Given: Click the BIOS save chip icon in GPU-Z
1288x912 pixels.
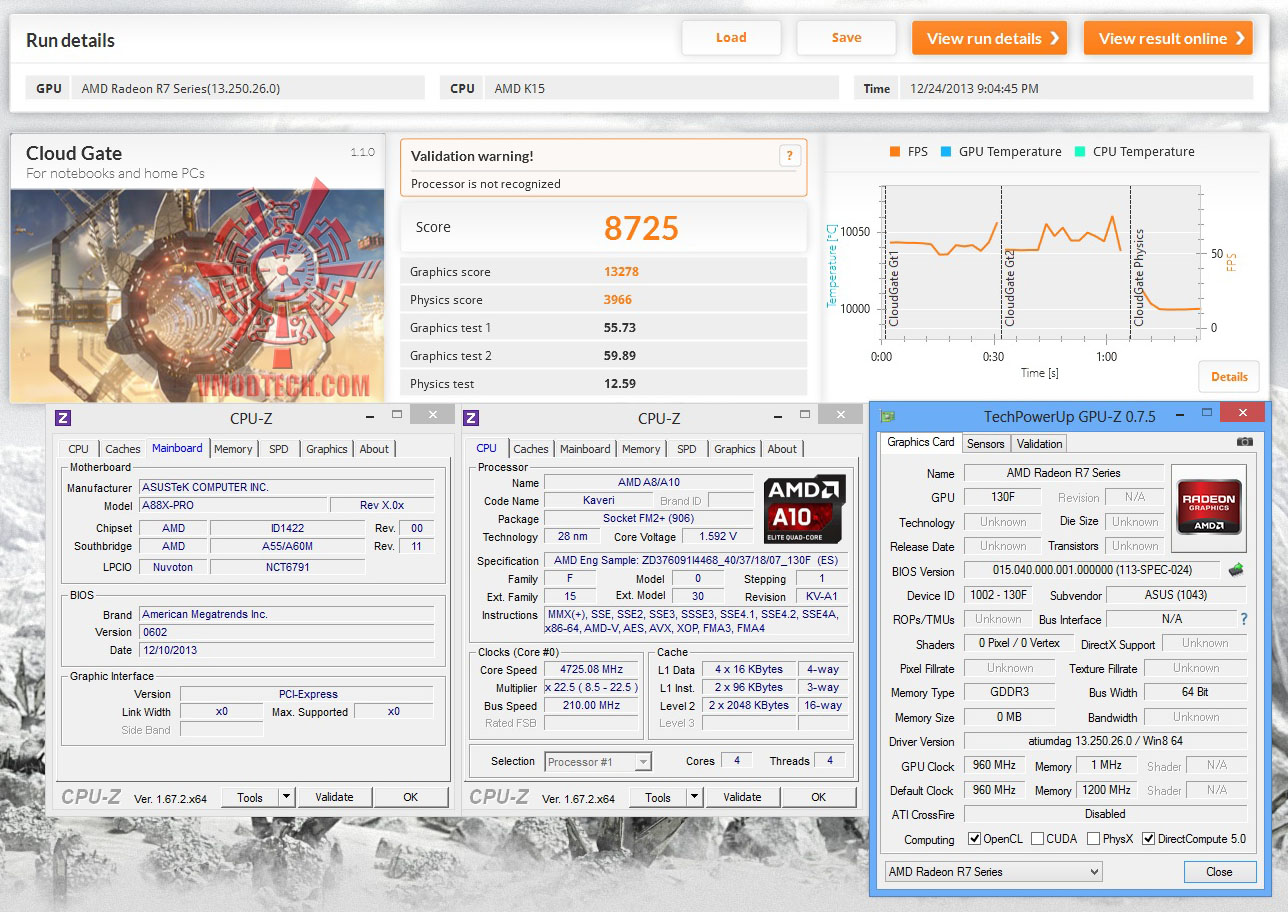Looking at the screenshot, I should [x=1236, y=570].
